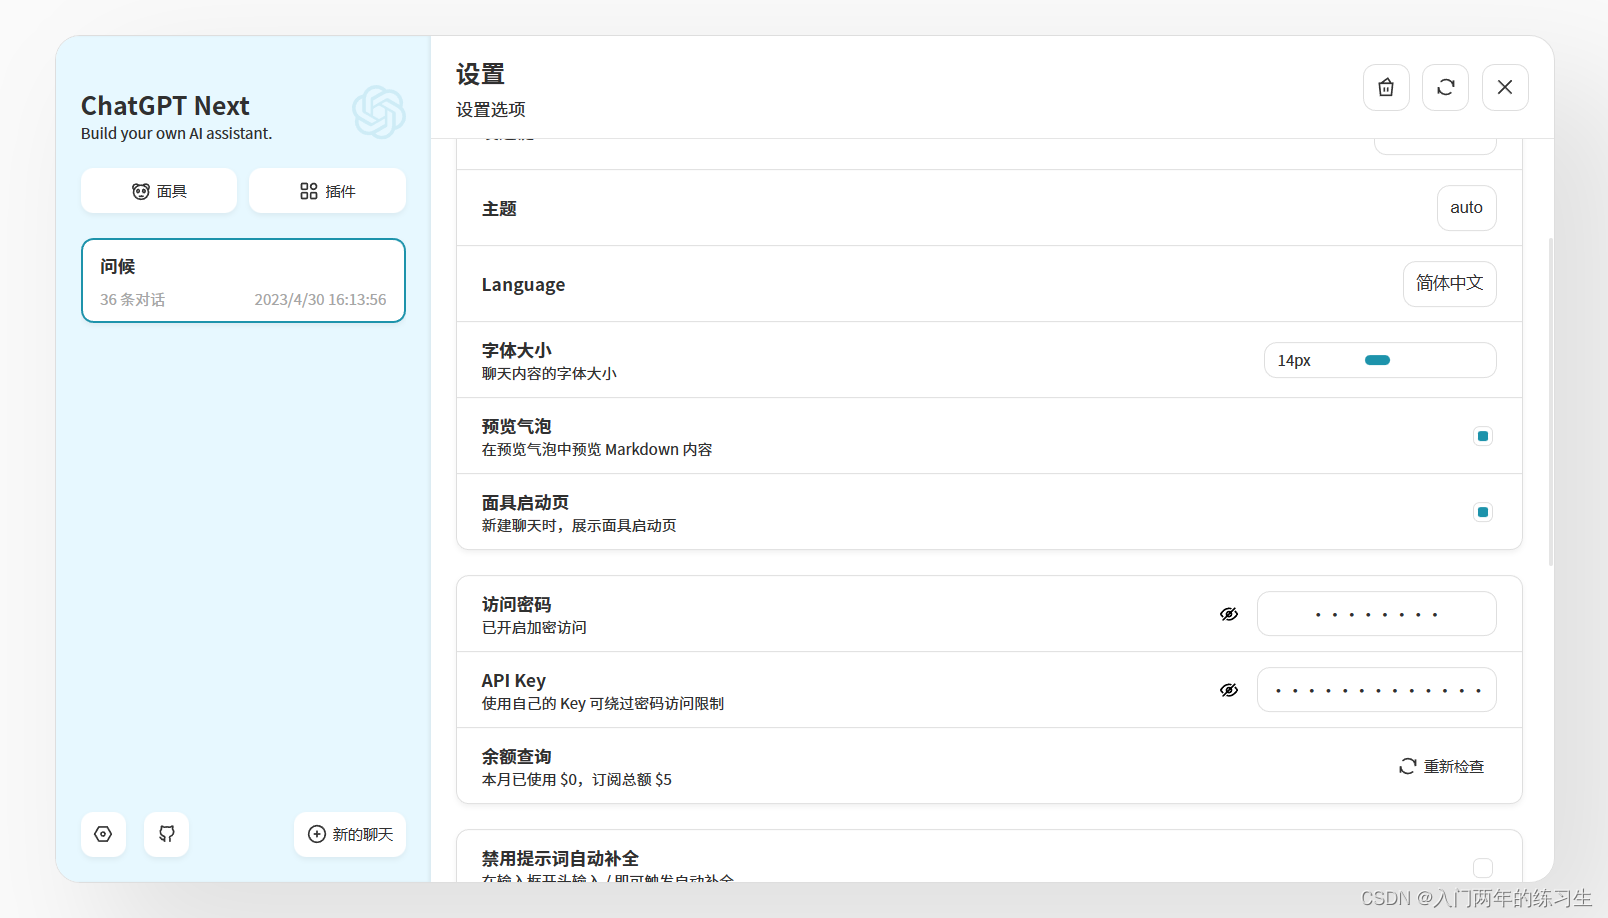Click the 已开启加密访问 status text
The width and height of the screenshot is (1608, 918).
(534, 628)
